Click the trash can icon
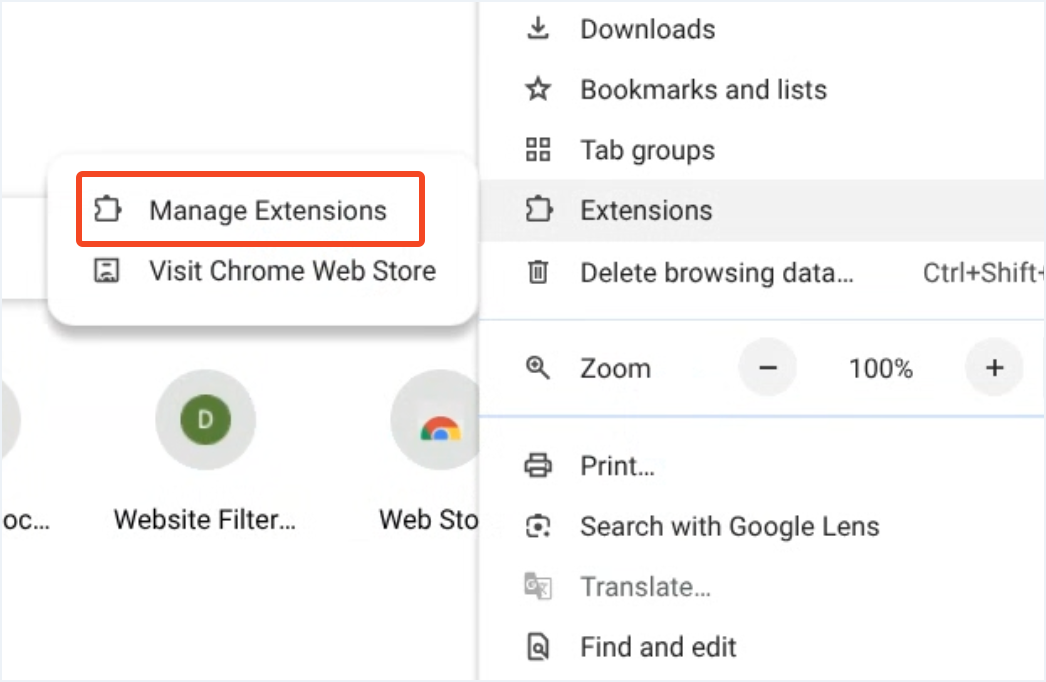Screen dimensions: 1046x682 point(538,272)
